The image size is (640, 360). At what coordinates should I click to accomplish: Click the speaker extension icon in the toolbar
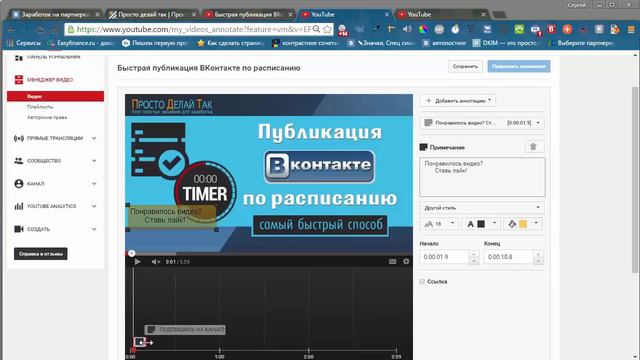pos(407,29)
